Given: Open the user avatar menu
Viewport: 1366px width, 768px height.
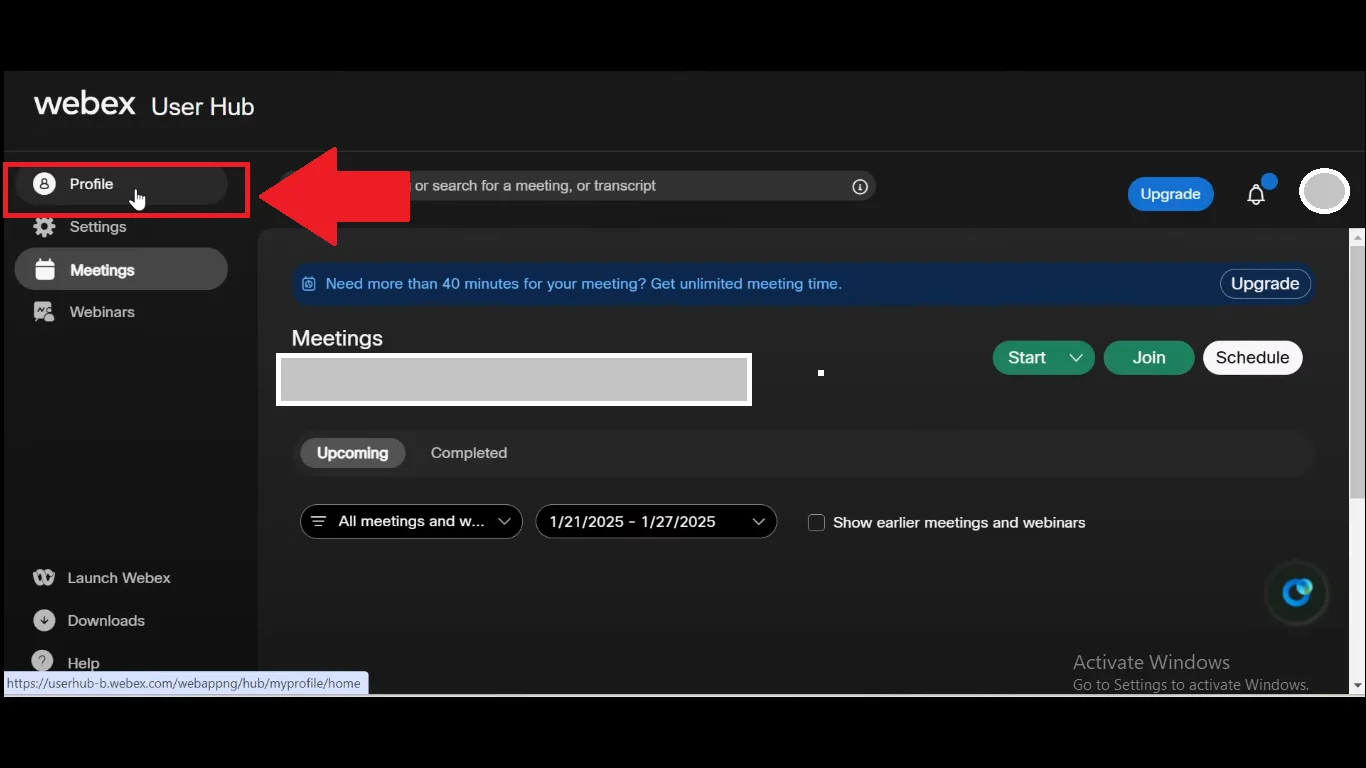Looking at the screenshot, I should point(1324,191).
